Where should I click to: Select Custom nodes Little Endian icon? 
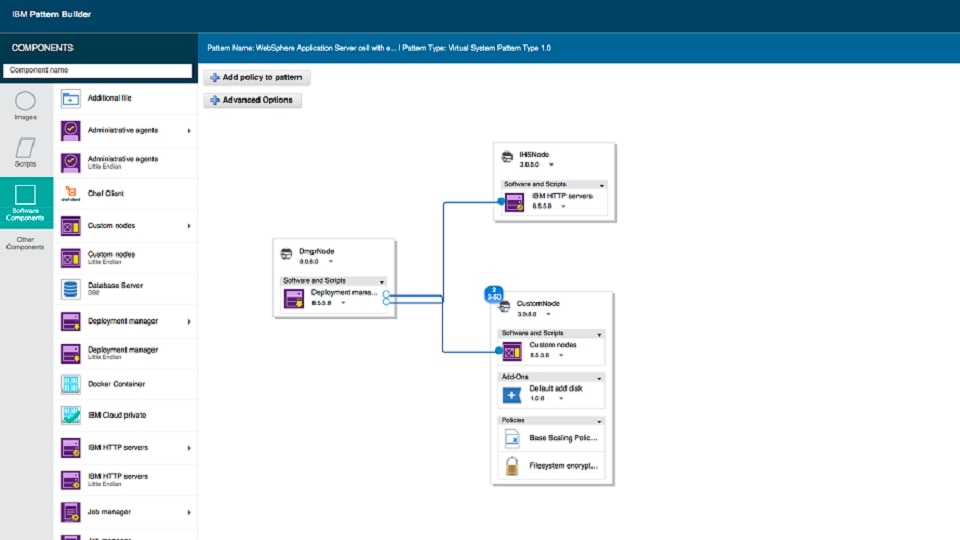pyautogui.click(x=70, y=258)
